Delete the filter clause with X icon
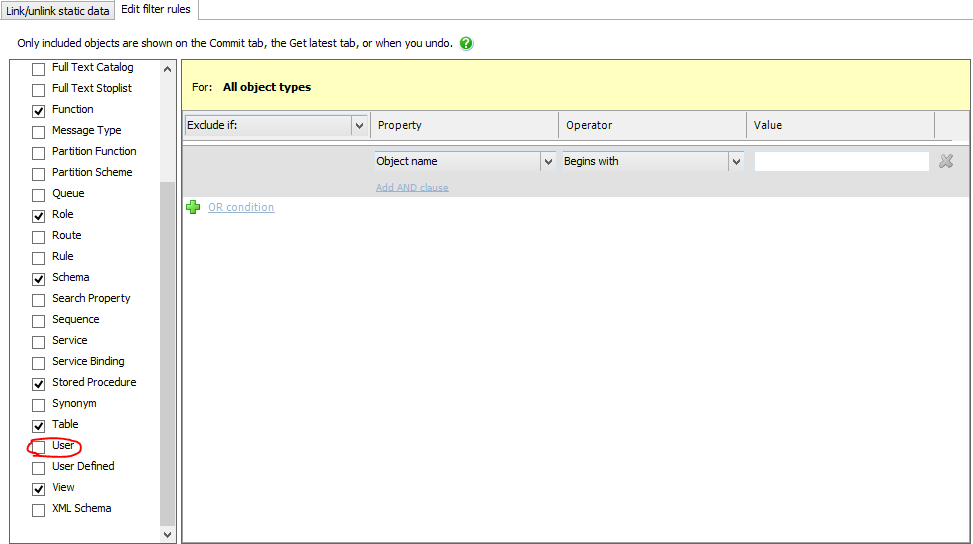973x544 pixels. (x=946, y=161)
